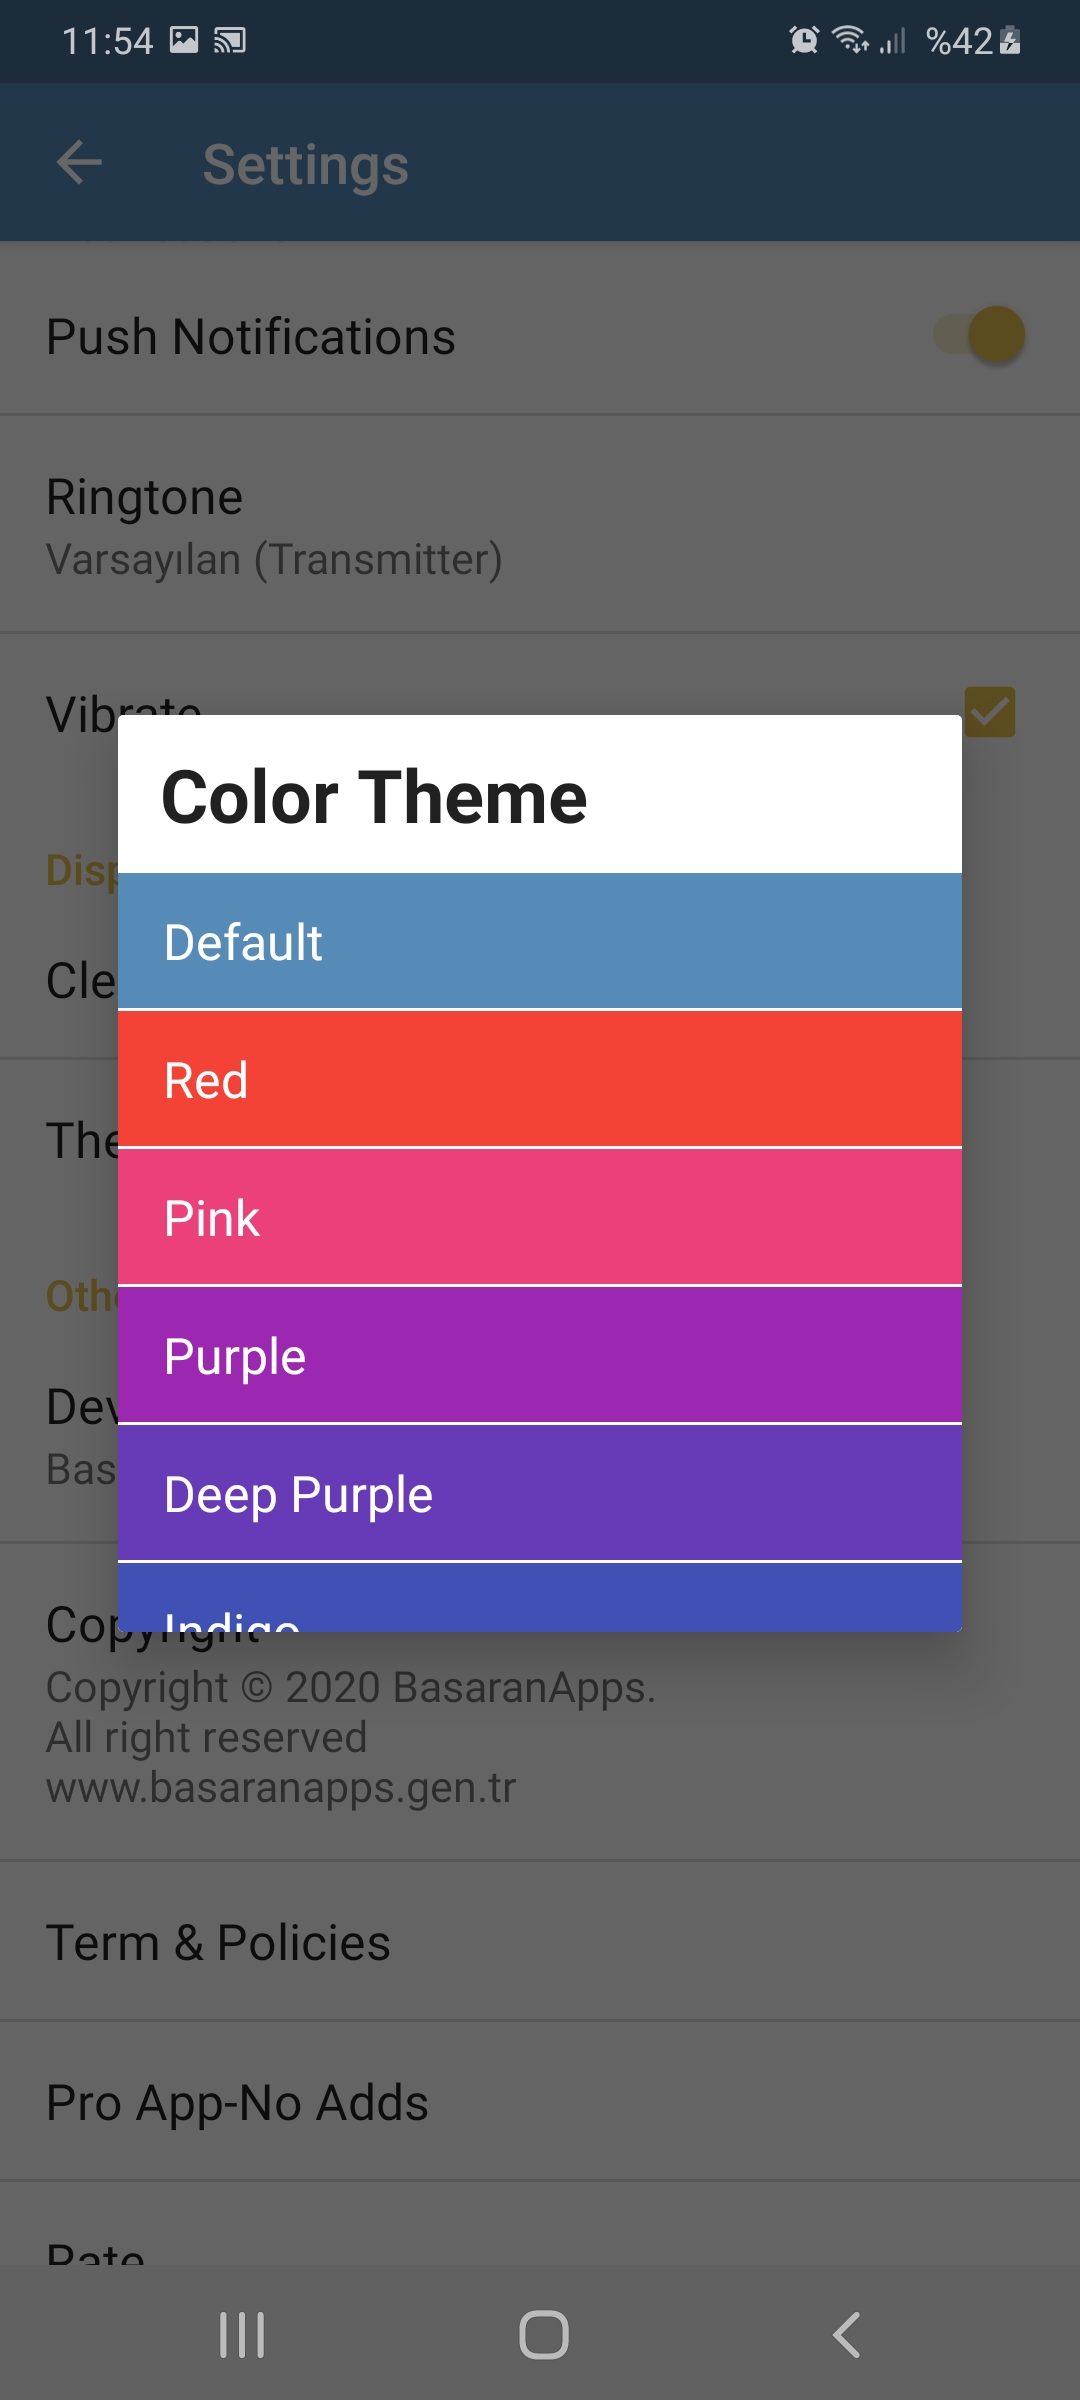Uncheck the Vibrate checkbox
This screenshot has height=2400, width=1080.
pos(990,712)
